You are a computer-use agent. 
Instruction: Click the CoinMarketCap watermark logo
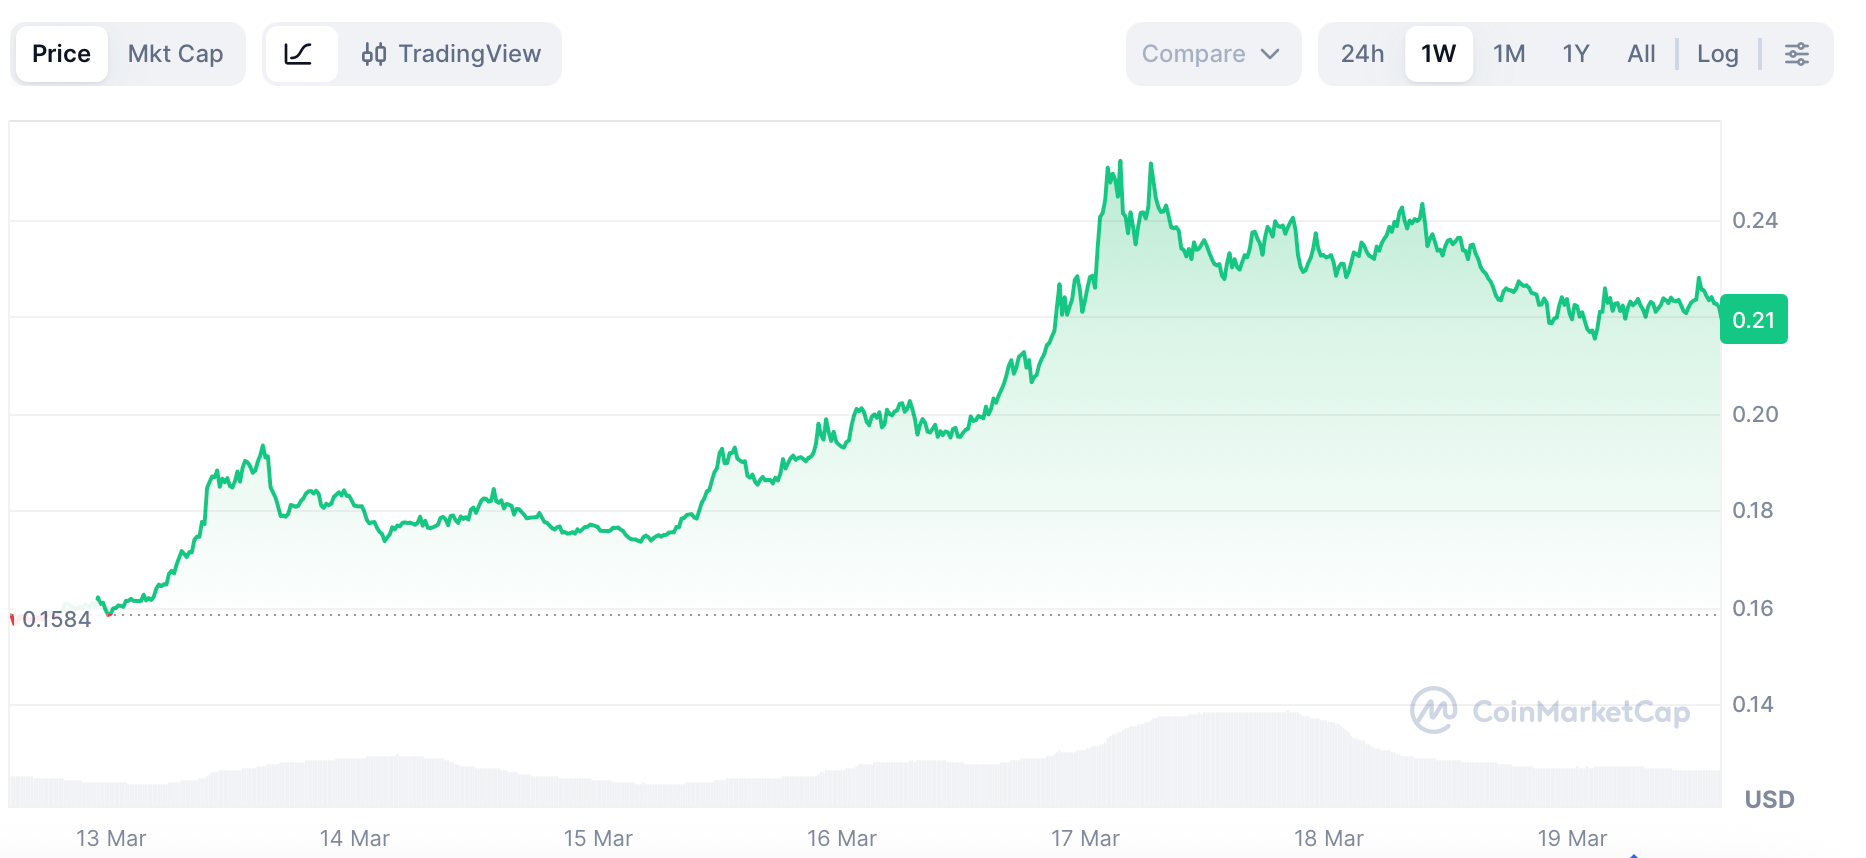1433,710
